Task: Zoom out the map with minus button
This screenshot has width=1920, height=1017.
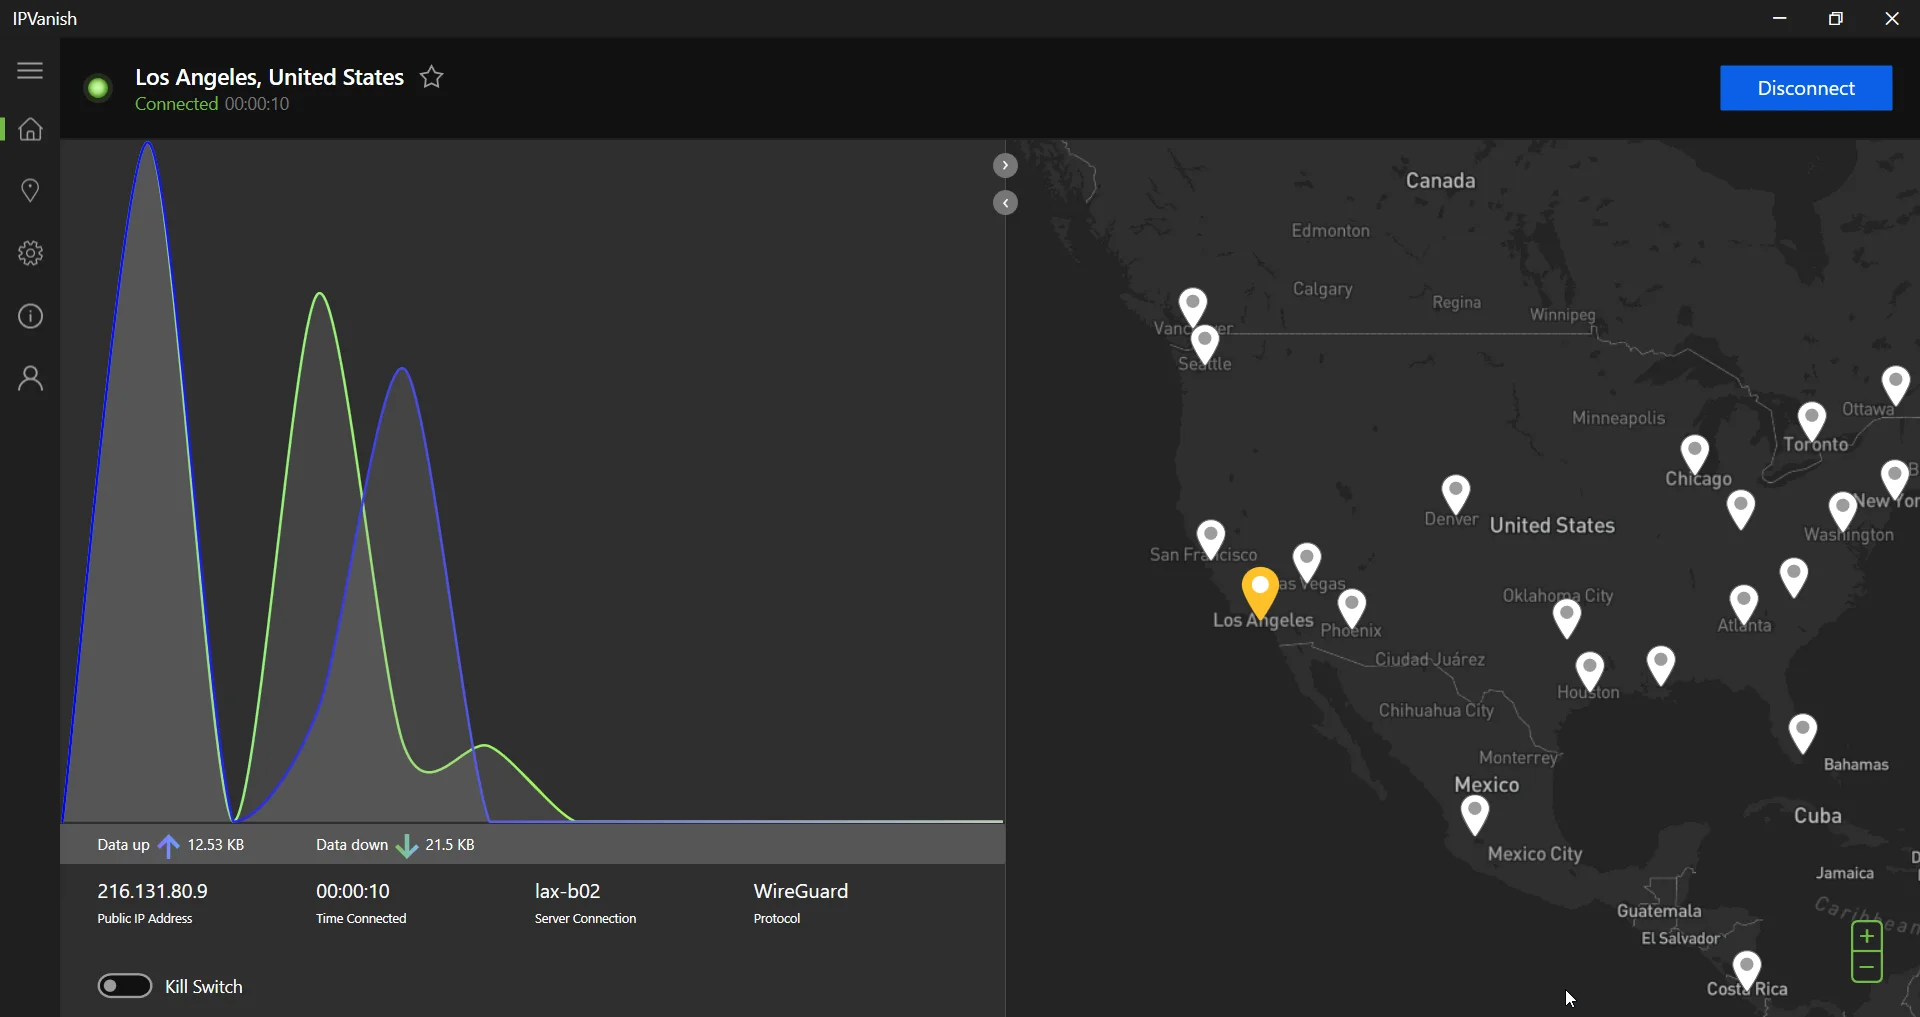Action: click(x=1867, y=968)
